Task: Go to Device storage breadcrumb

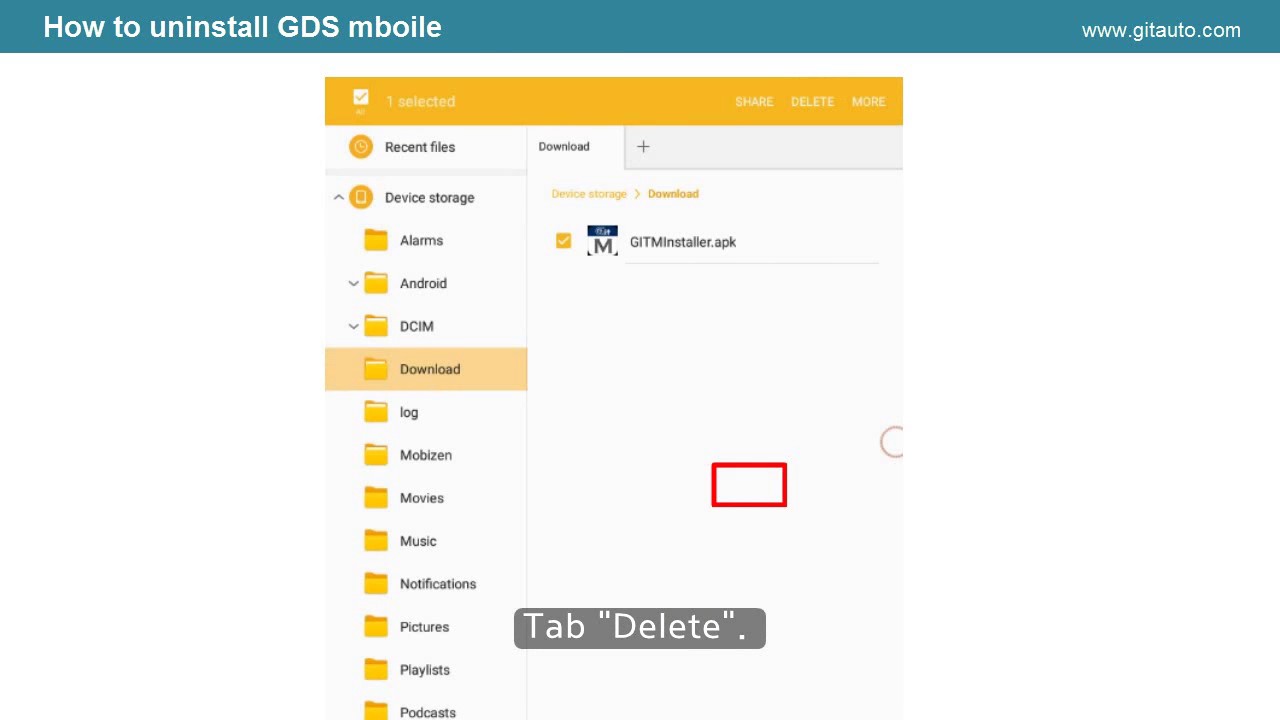Action: tap(589, 194)
